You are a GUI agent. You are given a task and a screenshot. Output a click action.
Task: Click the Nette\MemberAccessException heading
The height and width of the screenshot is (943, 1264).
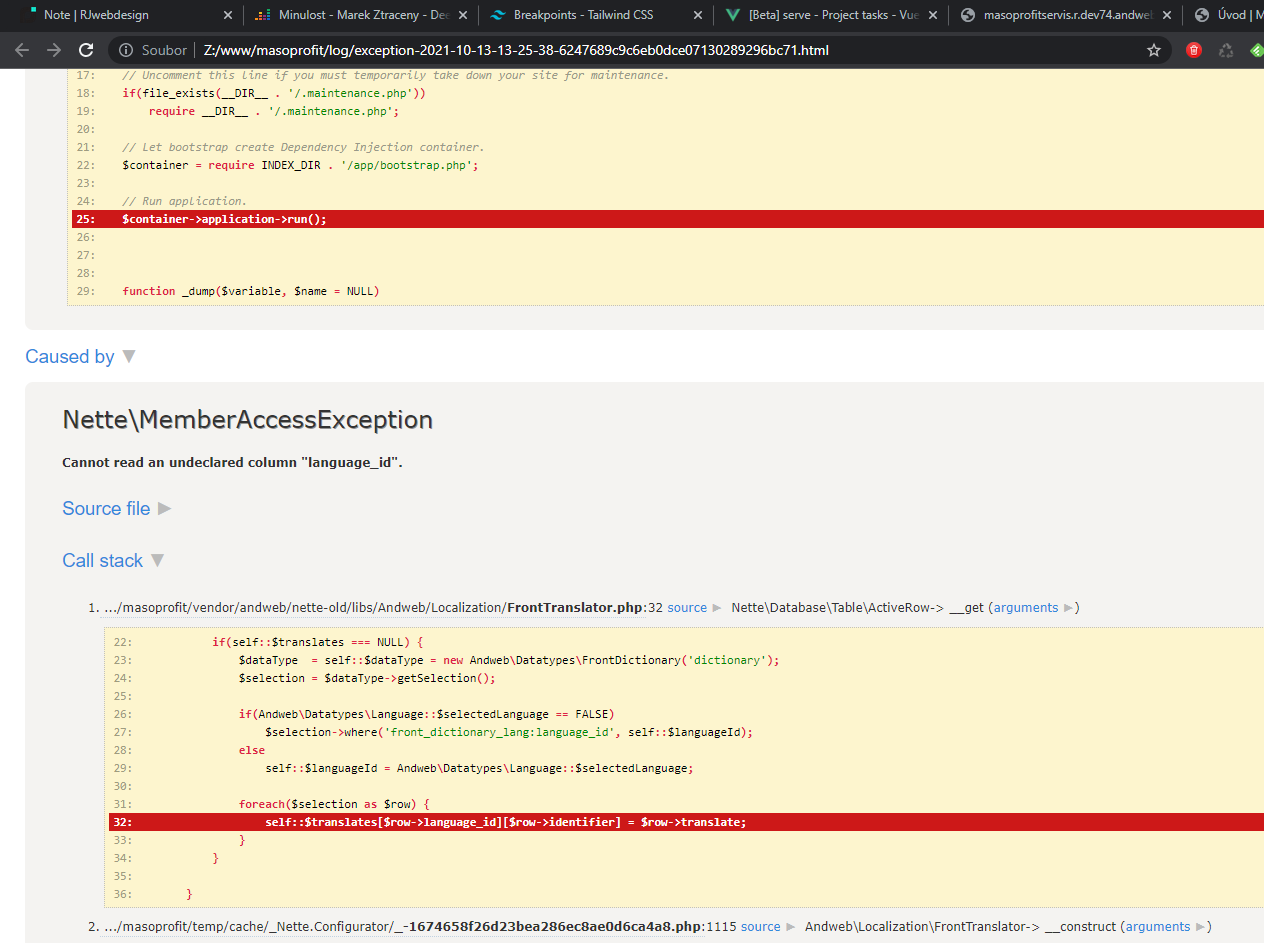coord(248,420)
